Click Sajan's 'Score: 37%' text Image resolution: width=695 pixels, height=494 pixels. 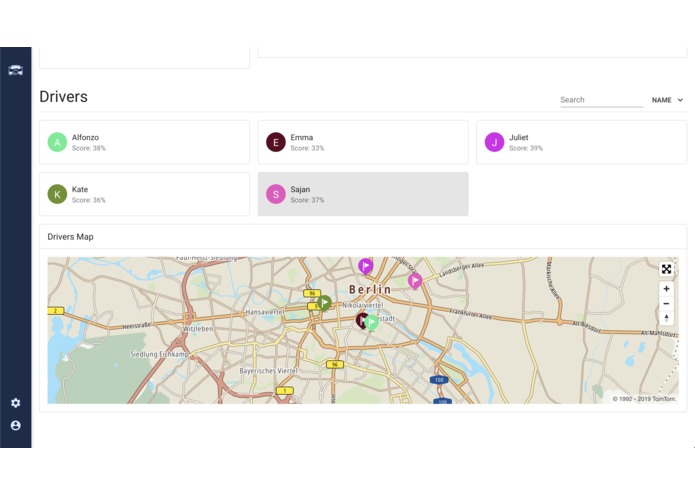tap(307, 200)
